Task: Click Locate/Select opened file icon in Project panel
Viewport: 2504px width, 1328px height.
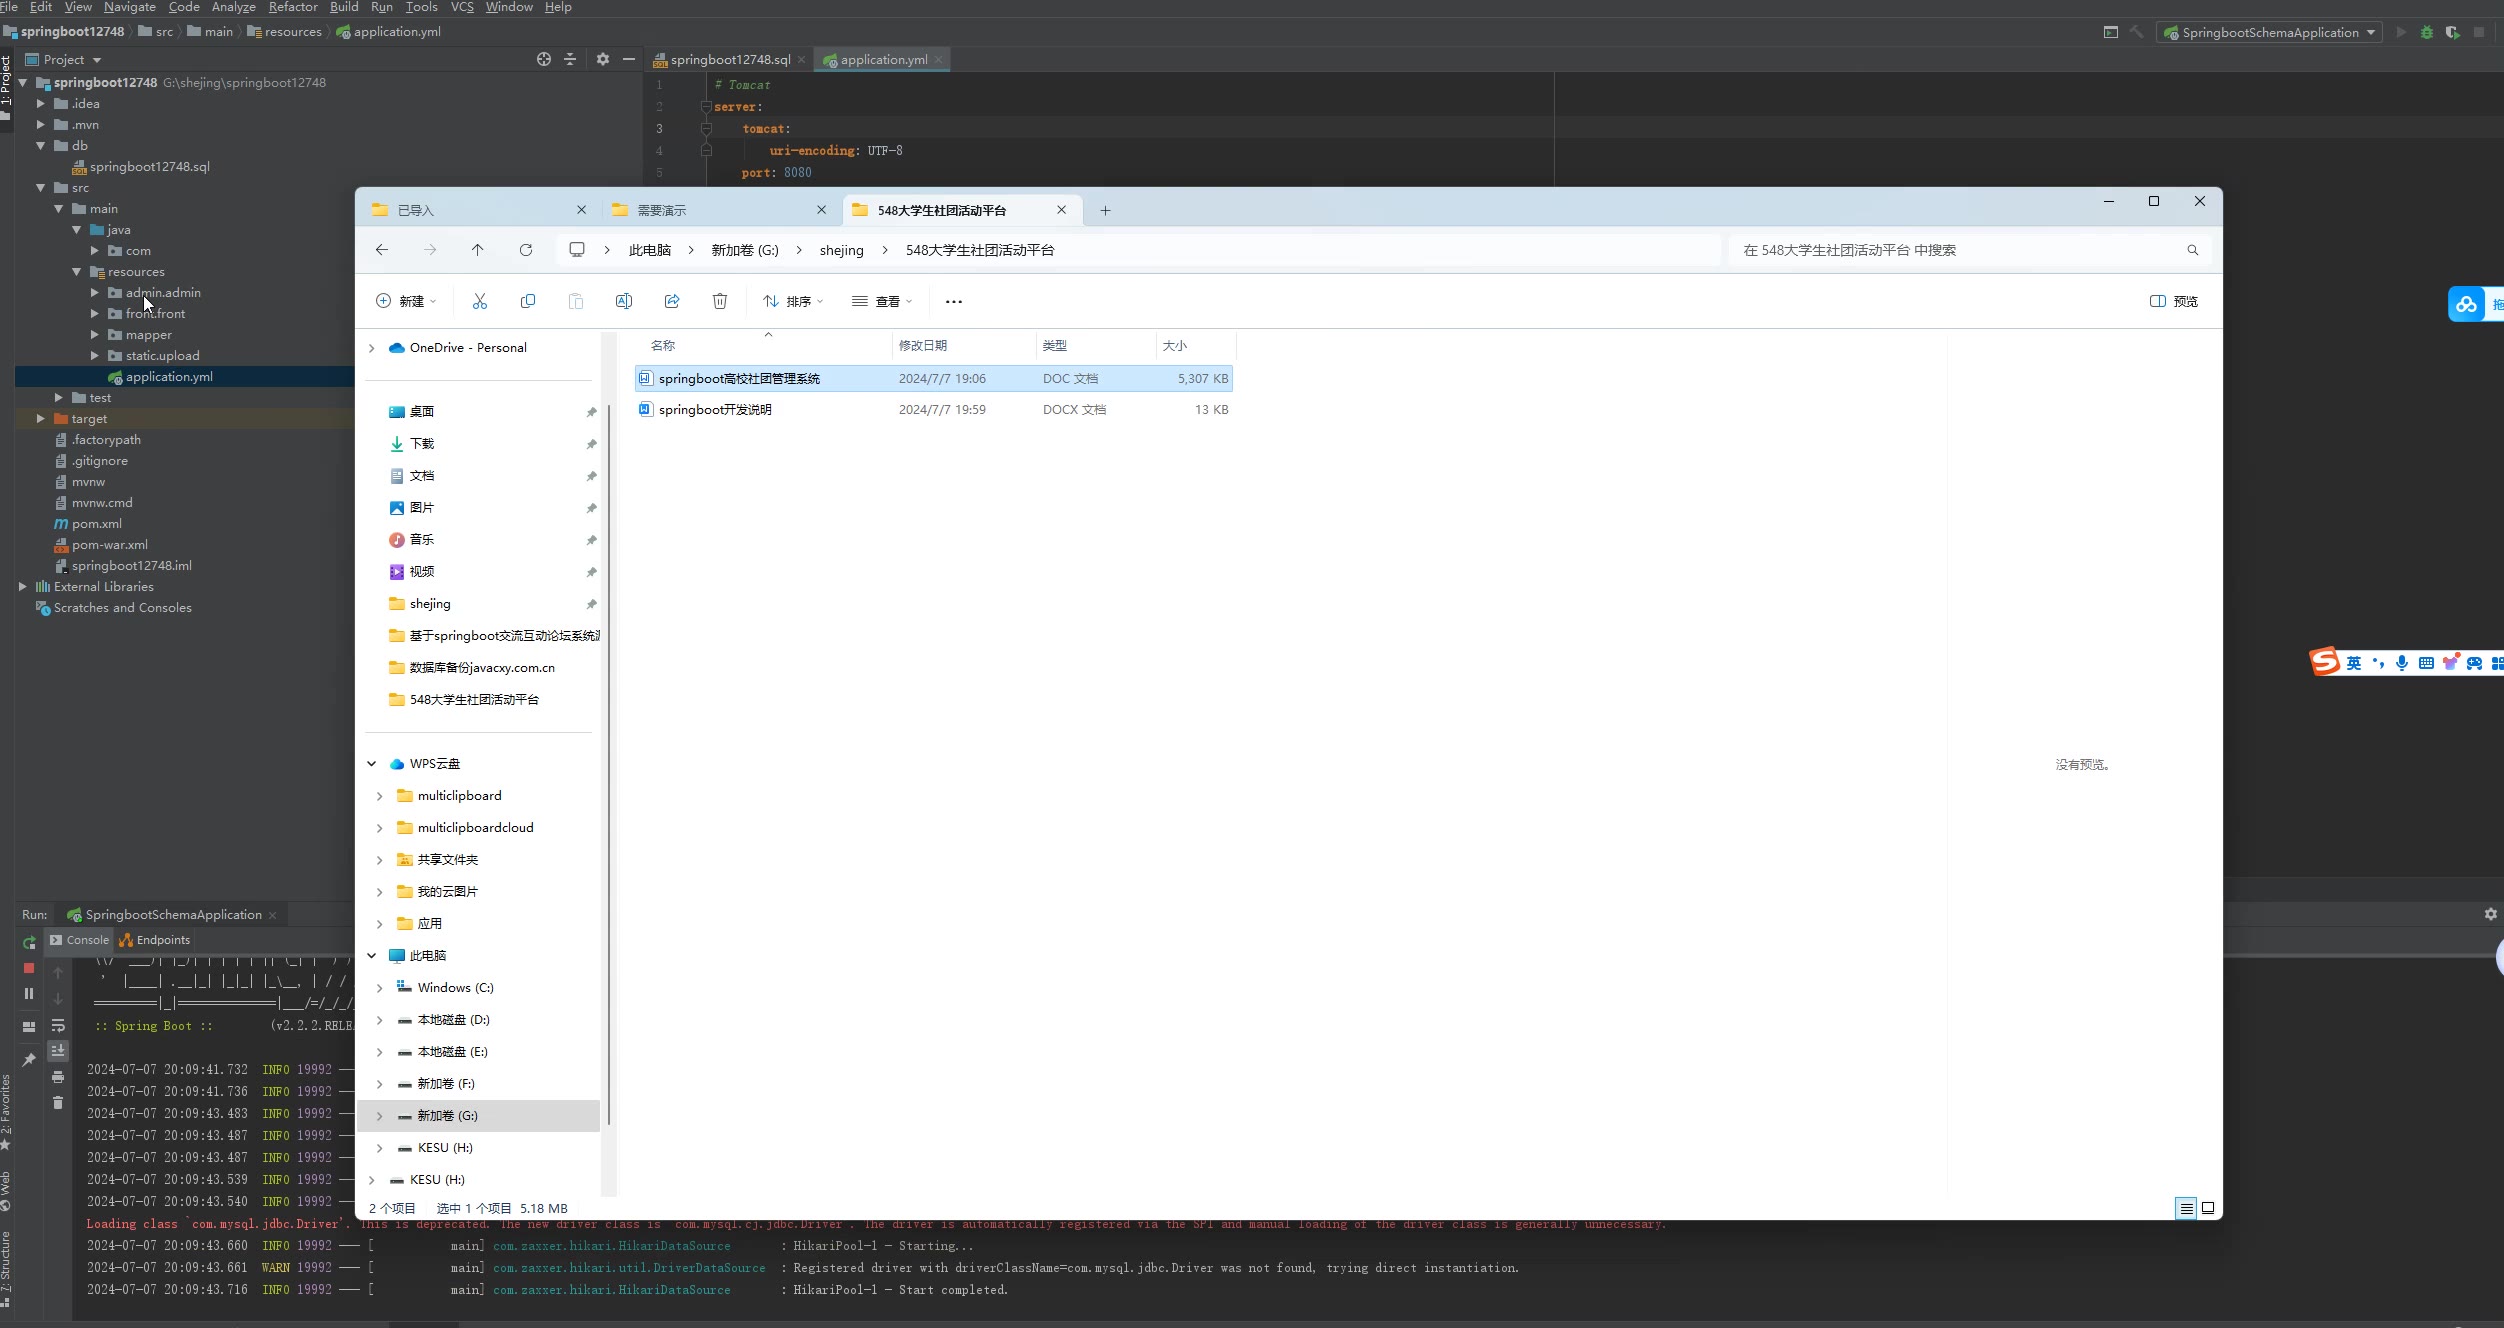Action: [x=544, y=59]
